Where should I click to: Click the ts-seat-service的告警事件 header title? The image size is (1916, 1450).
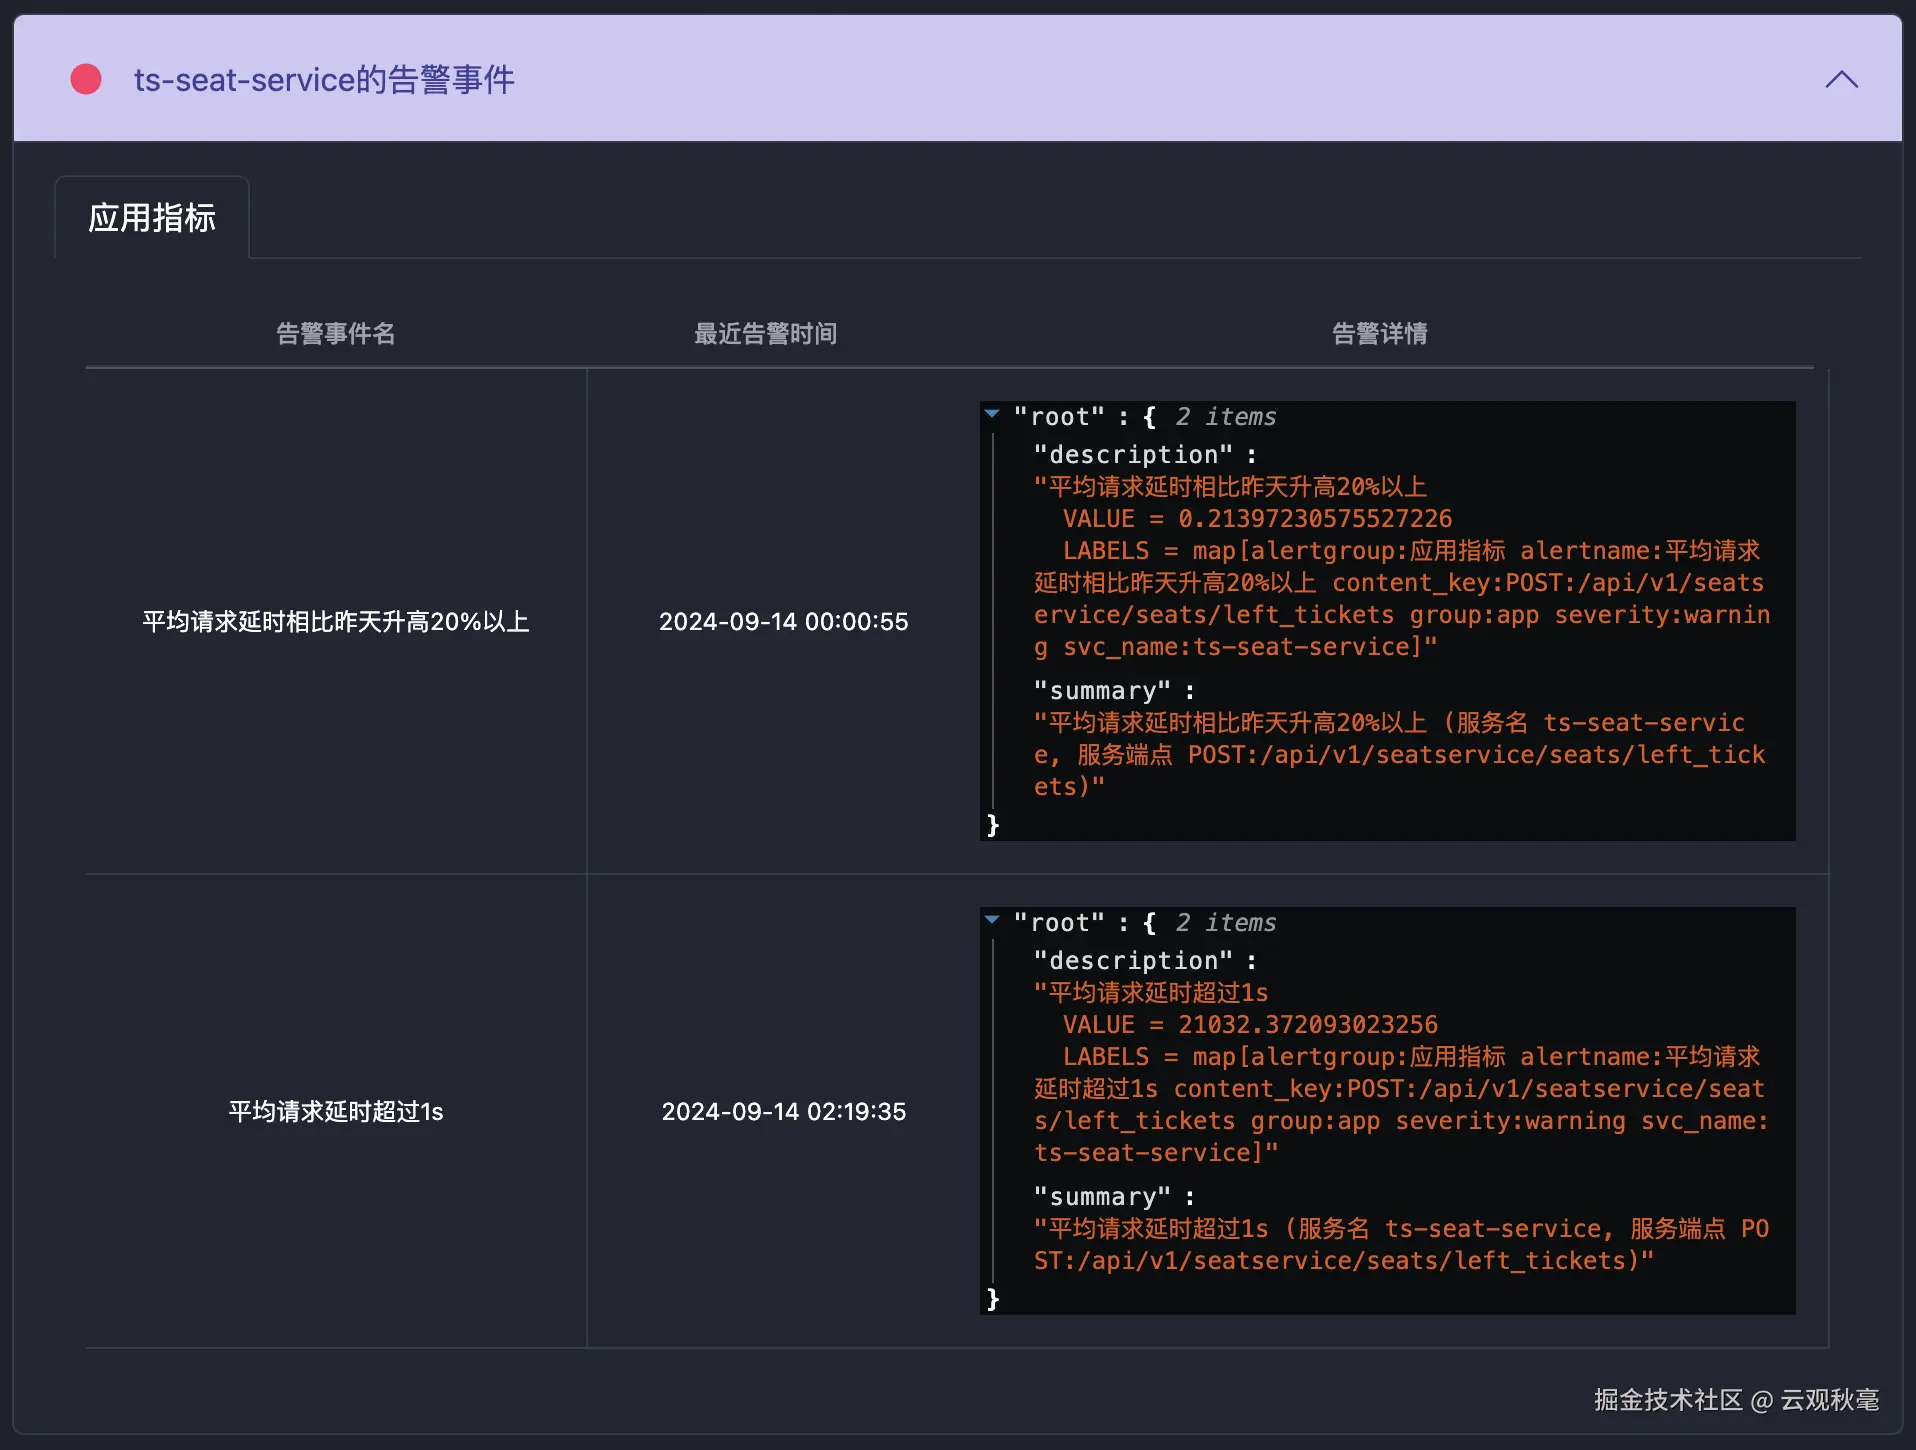[x=324, y=80]
